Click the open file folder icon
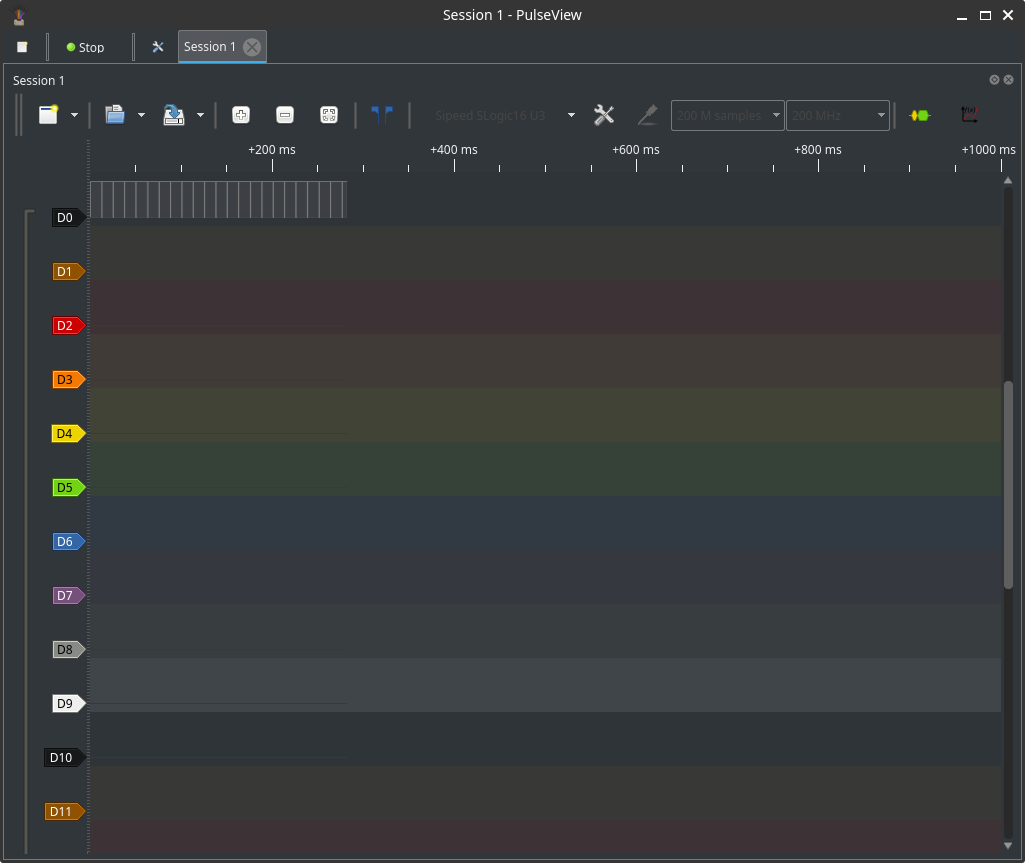1025x863 pixels. pos(115,115)
